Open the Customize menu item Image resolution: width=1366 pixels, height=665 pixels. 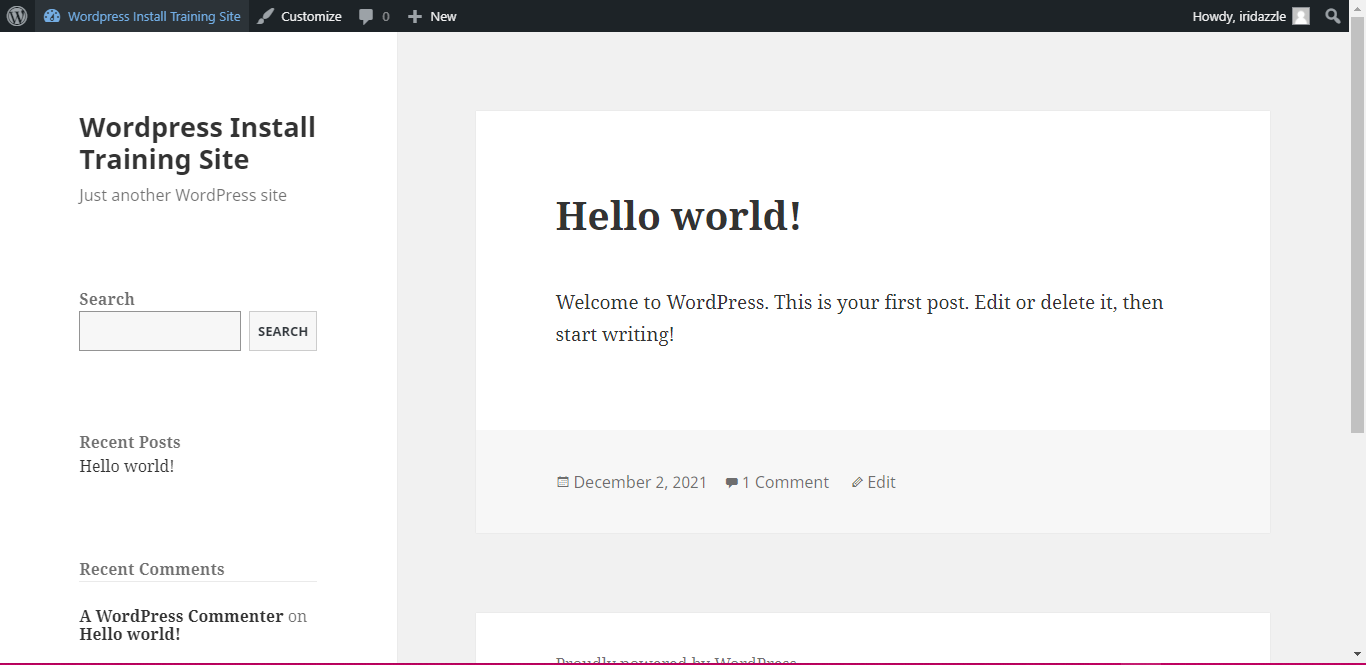(299, 16)
